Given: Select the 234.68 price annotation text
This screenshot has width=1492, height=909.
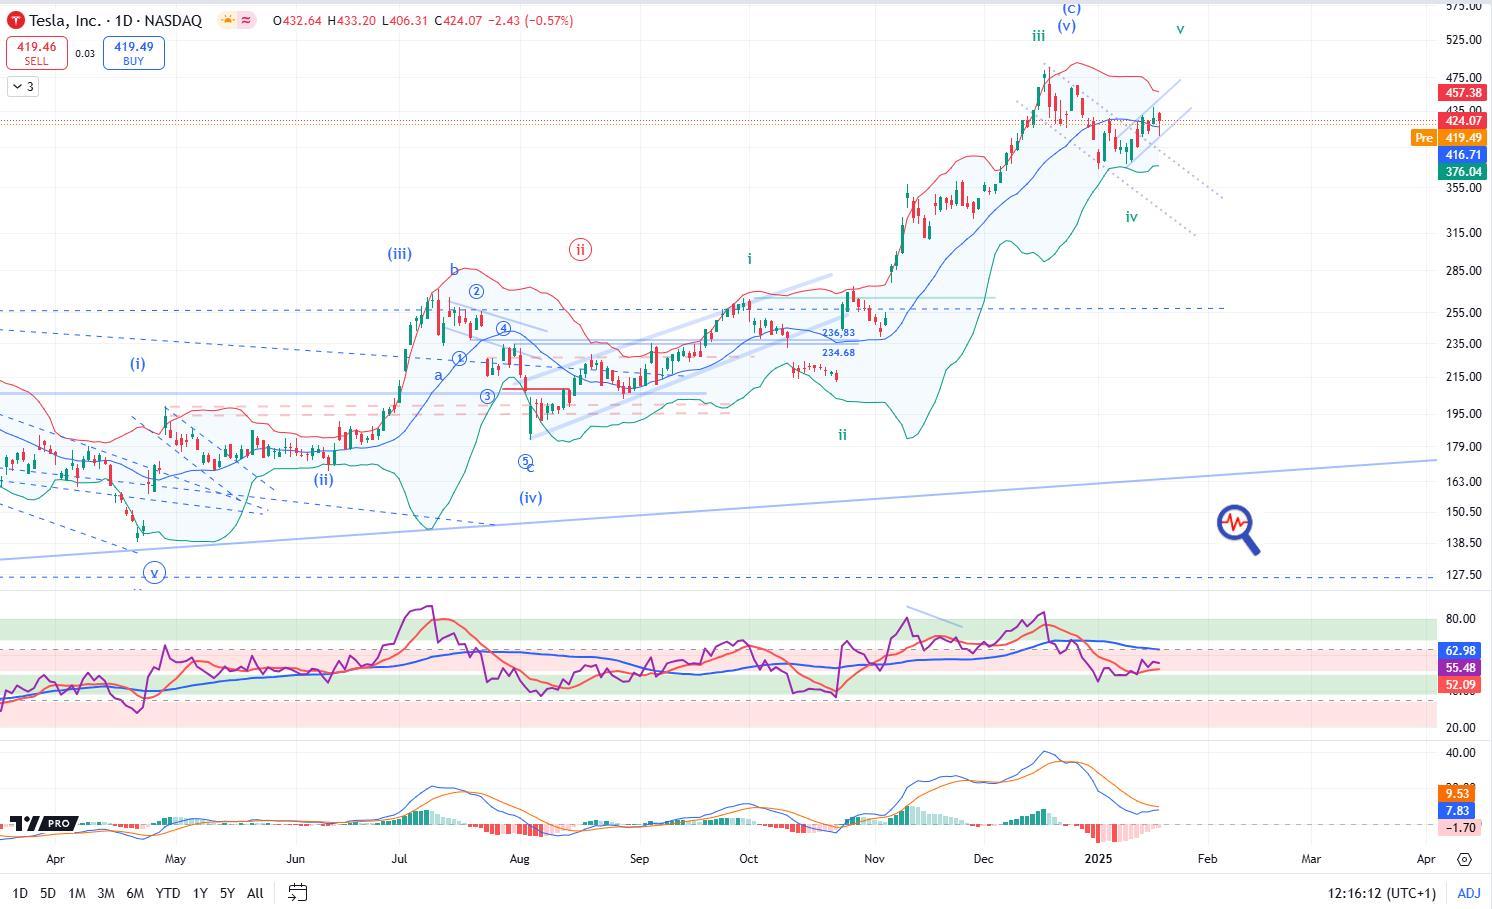Looking at the screenshot, I should pos(838,352).
